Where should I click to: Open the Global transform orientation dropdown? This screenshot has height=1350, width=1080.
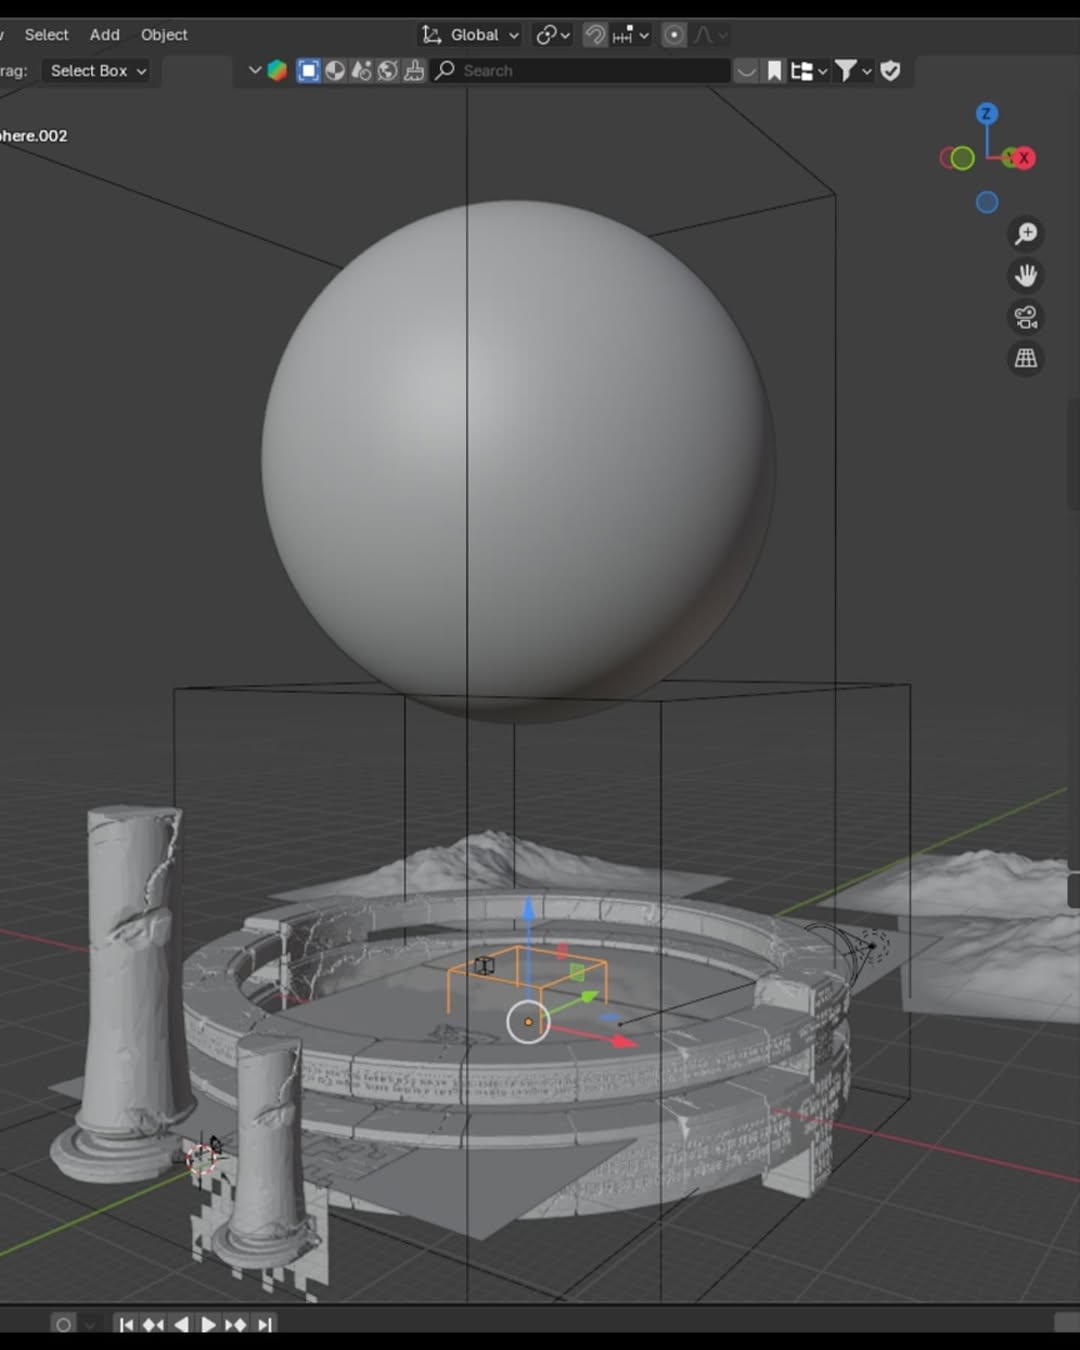click(x=471, y=35)
